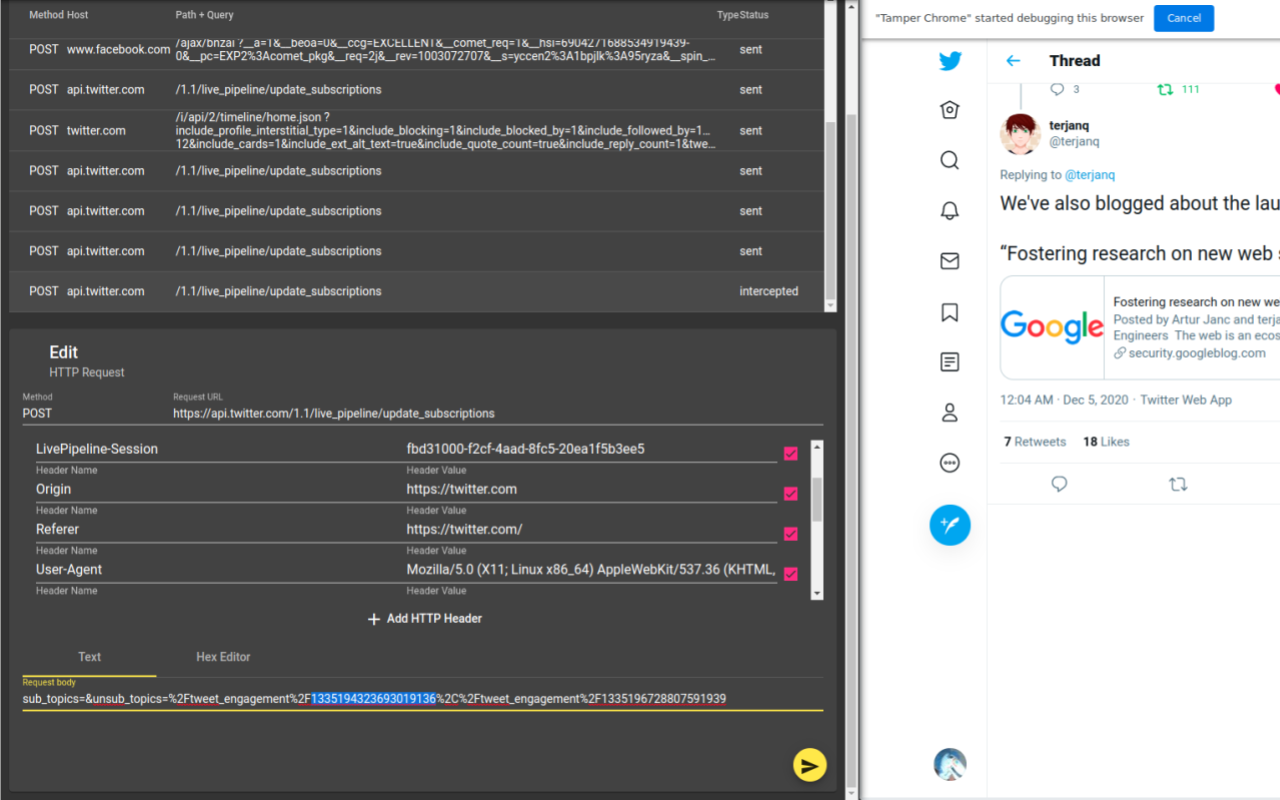Click the Status column header
Screen dimensions: 1280x800
point(754,15)
